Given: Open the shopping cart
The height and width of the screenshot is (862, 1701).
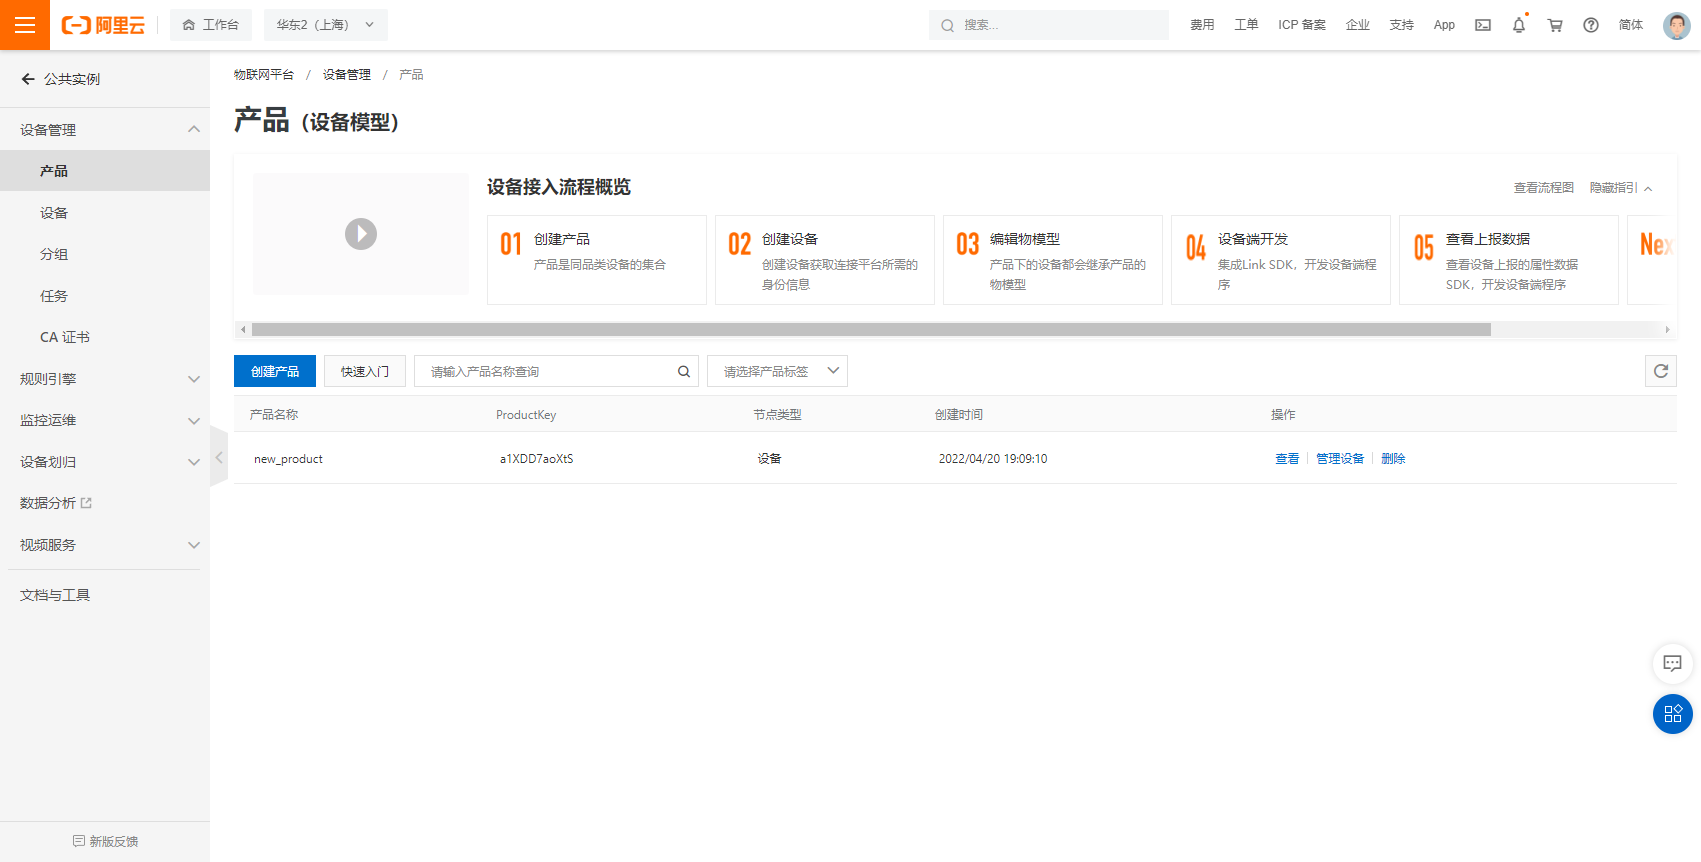Looking at the screenshot, I should click(x=1555, y=25).
